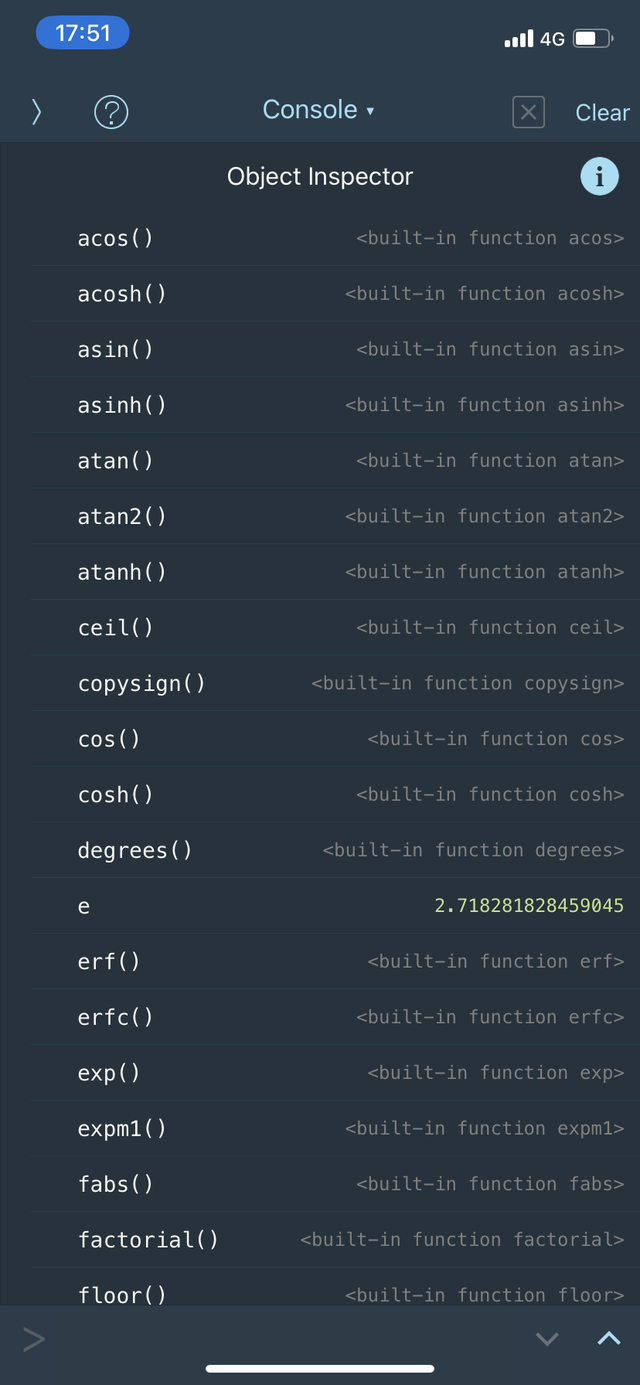Tap the X icon to clear console output
The height and width of the screenshot is (1385, 640).
click(x=528, y=112)
